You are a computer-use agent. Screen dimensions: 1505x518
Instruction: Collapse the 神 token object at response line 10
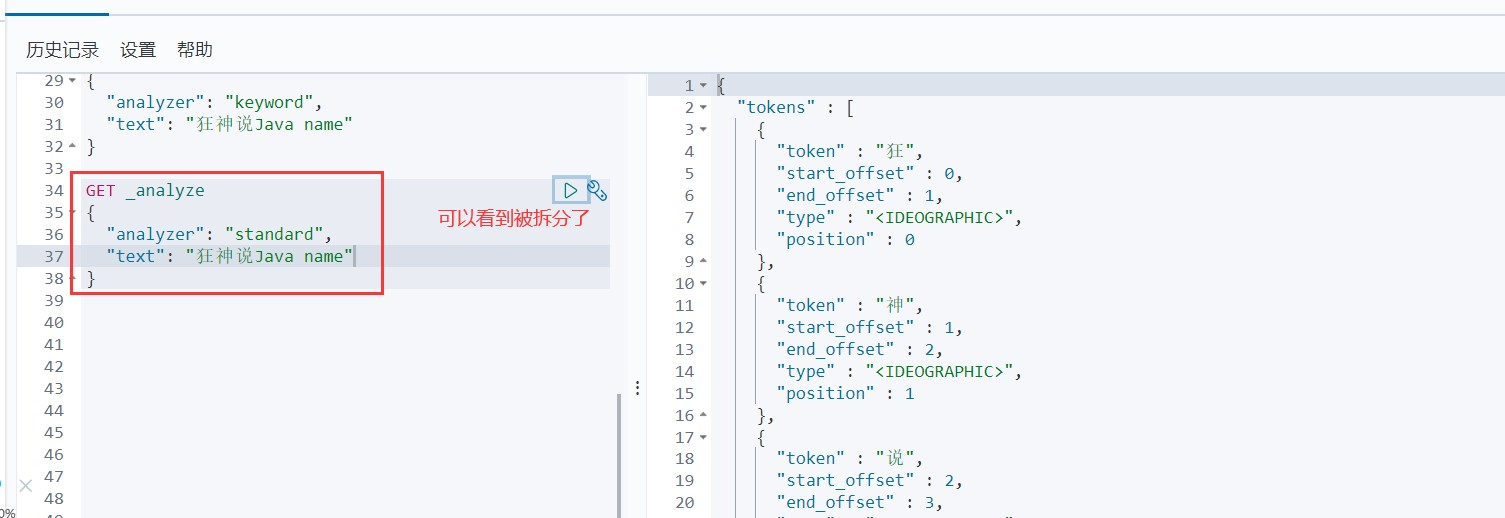(703, 284)
